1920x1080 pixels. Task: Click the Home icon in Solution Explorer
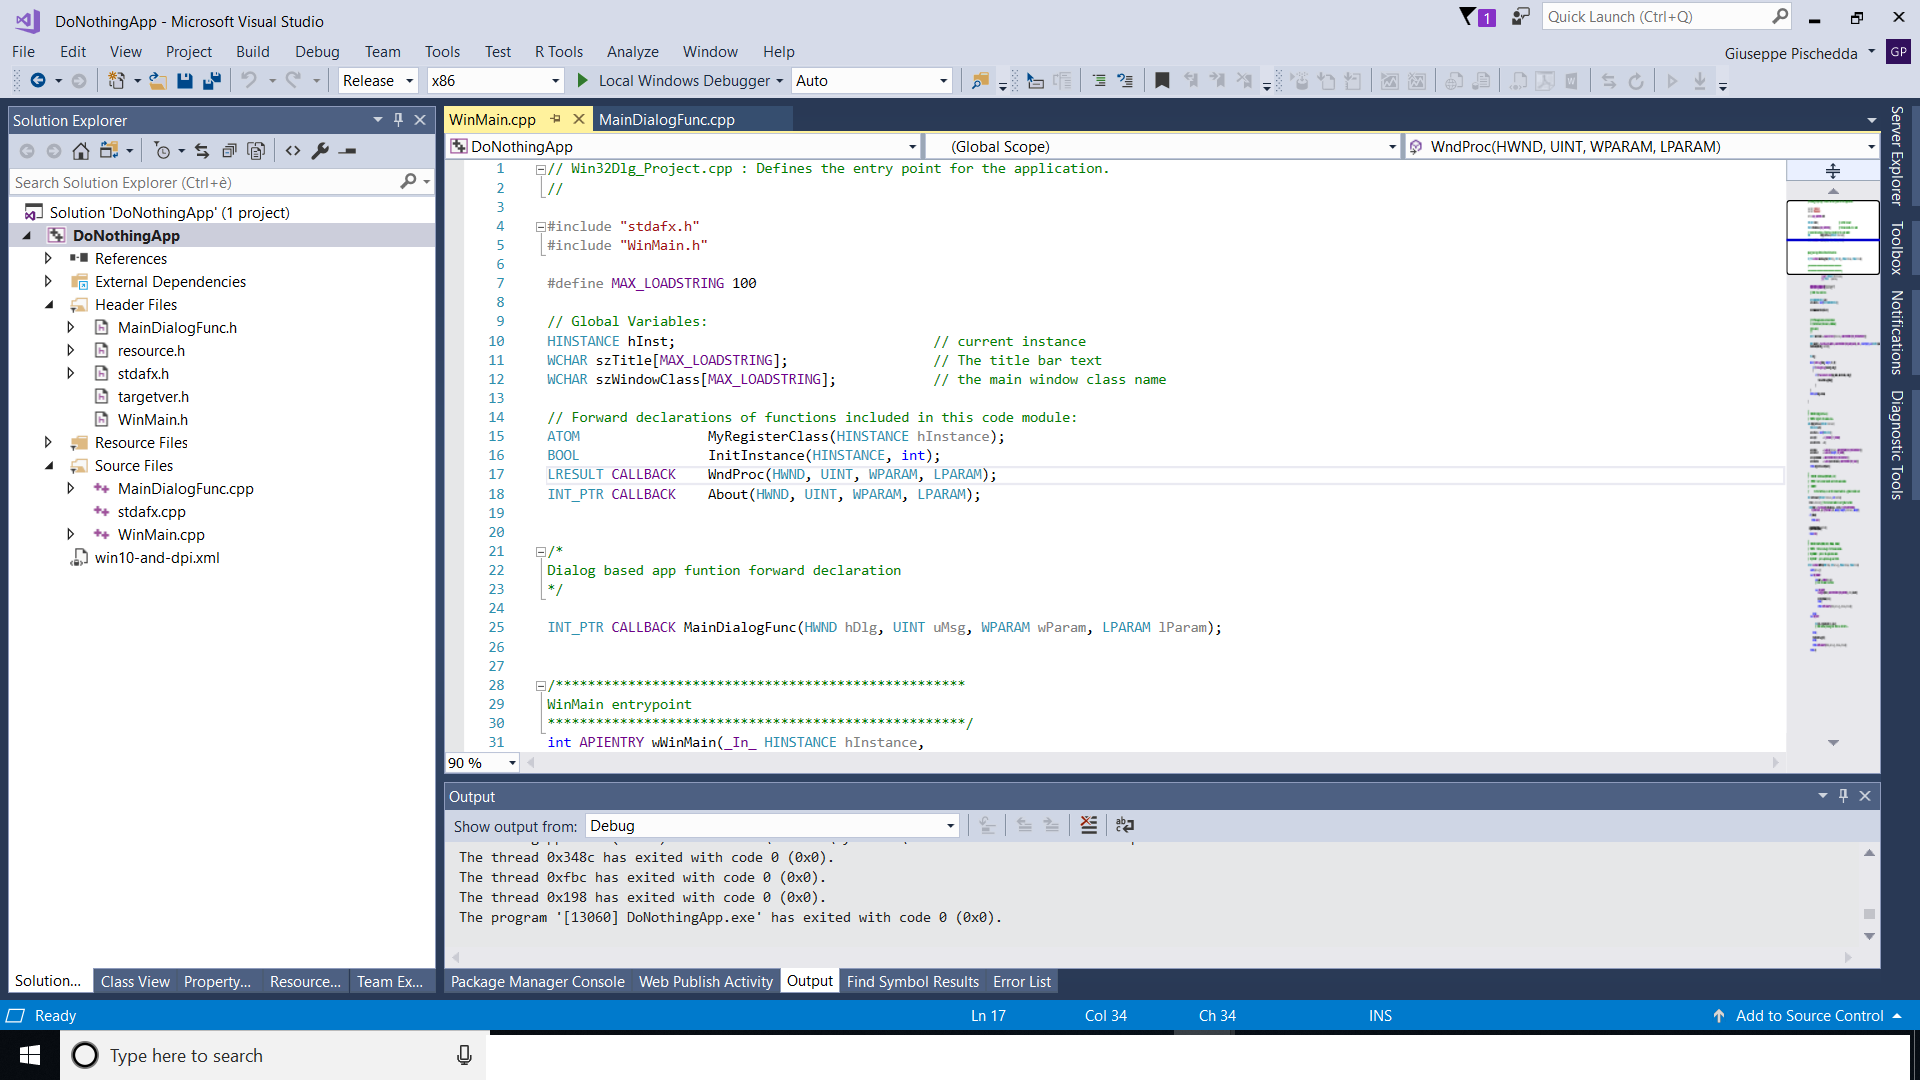(x=81, y=151)
